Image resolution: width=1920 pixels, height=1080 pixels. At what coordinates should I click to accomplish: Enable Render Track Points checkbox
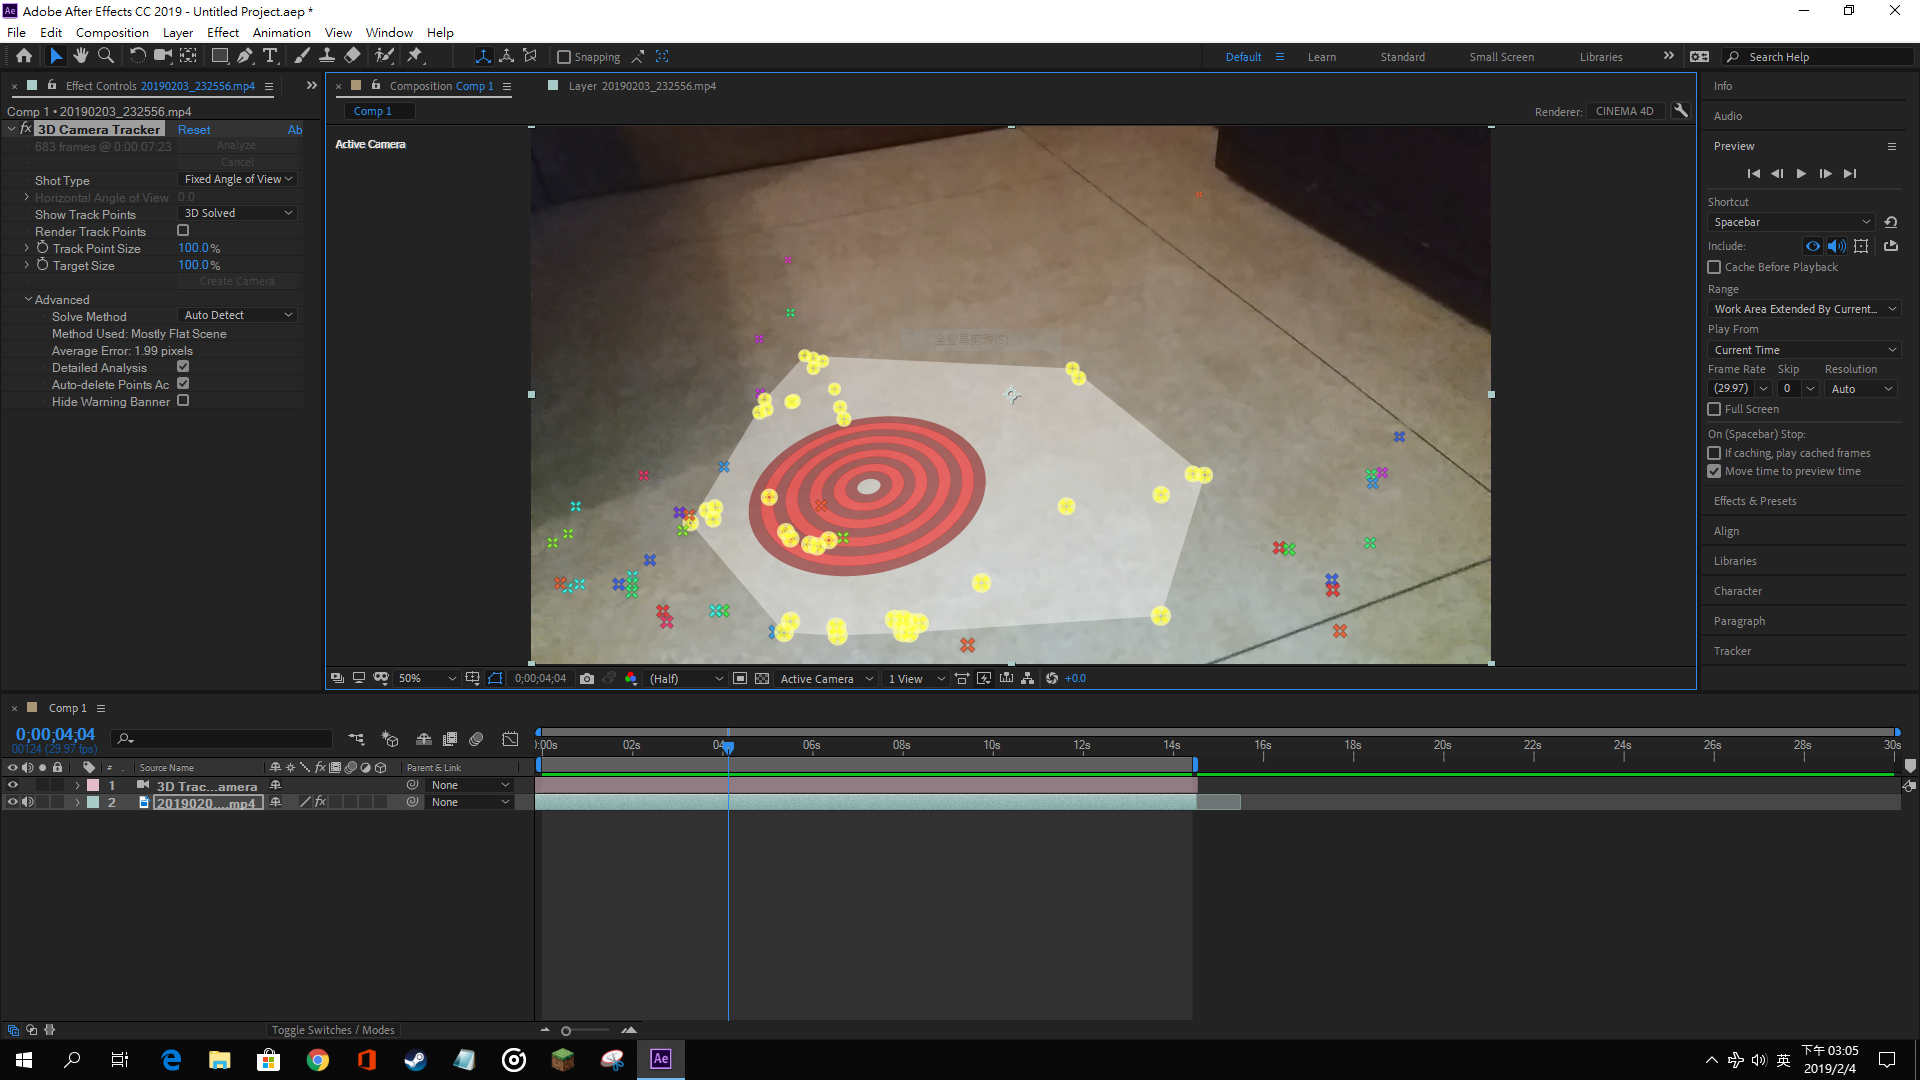tap(183, 231)
